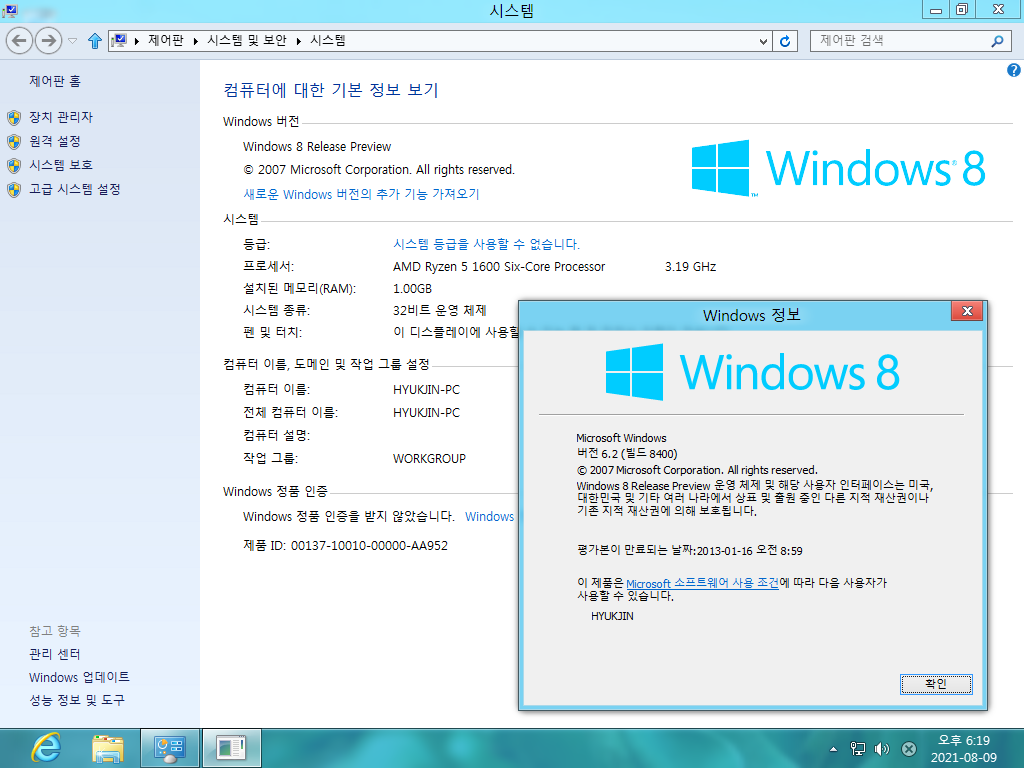Click Windows 8 Release Preview text

pos(317,146)
